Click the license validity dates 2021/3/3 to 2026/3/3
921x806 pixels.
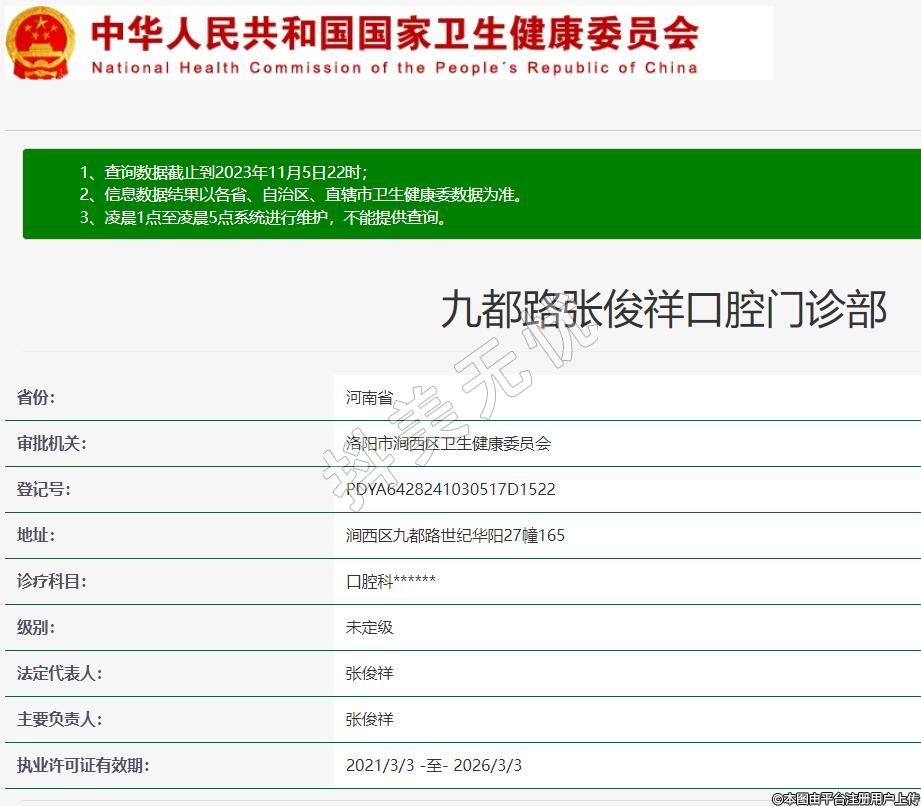[x=433, y=765]
